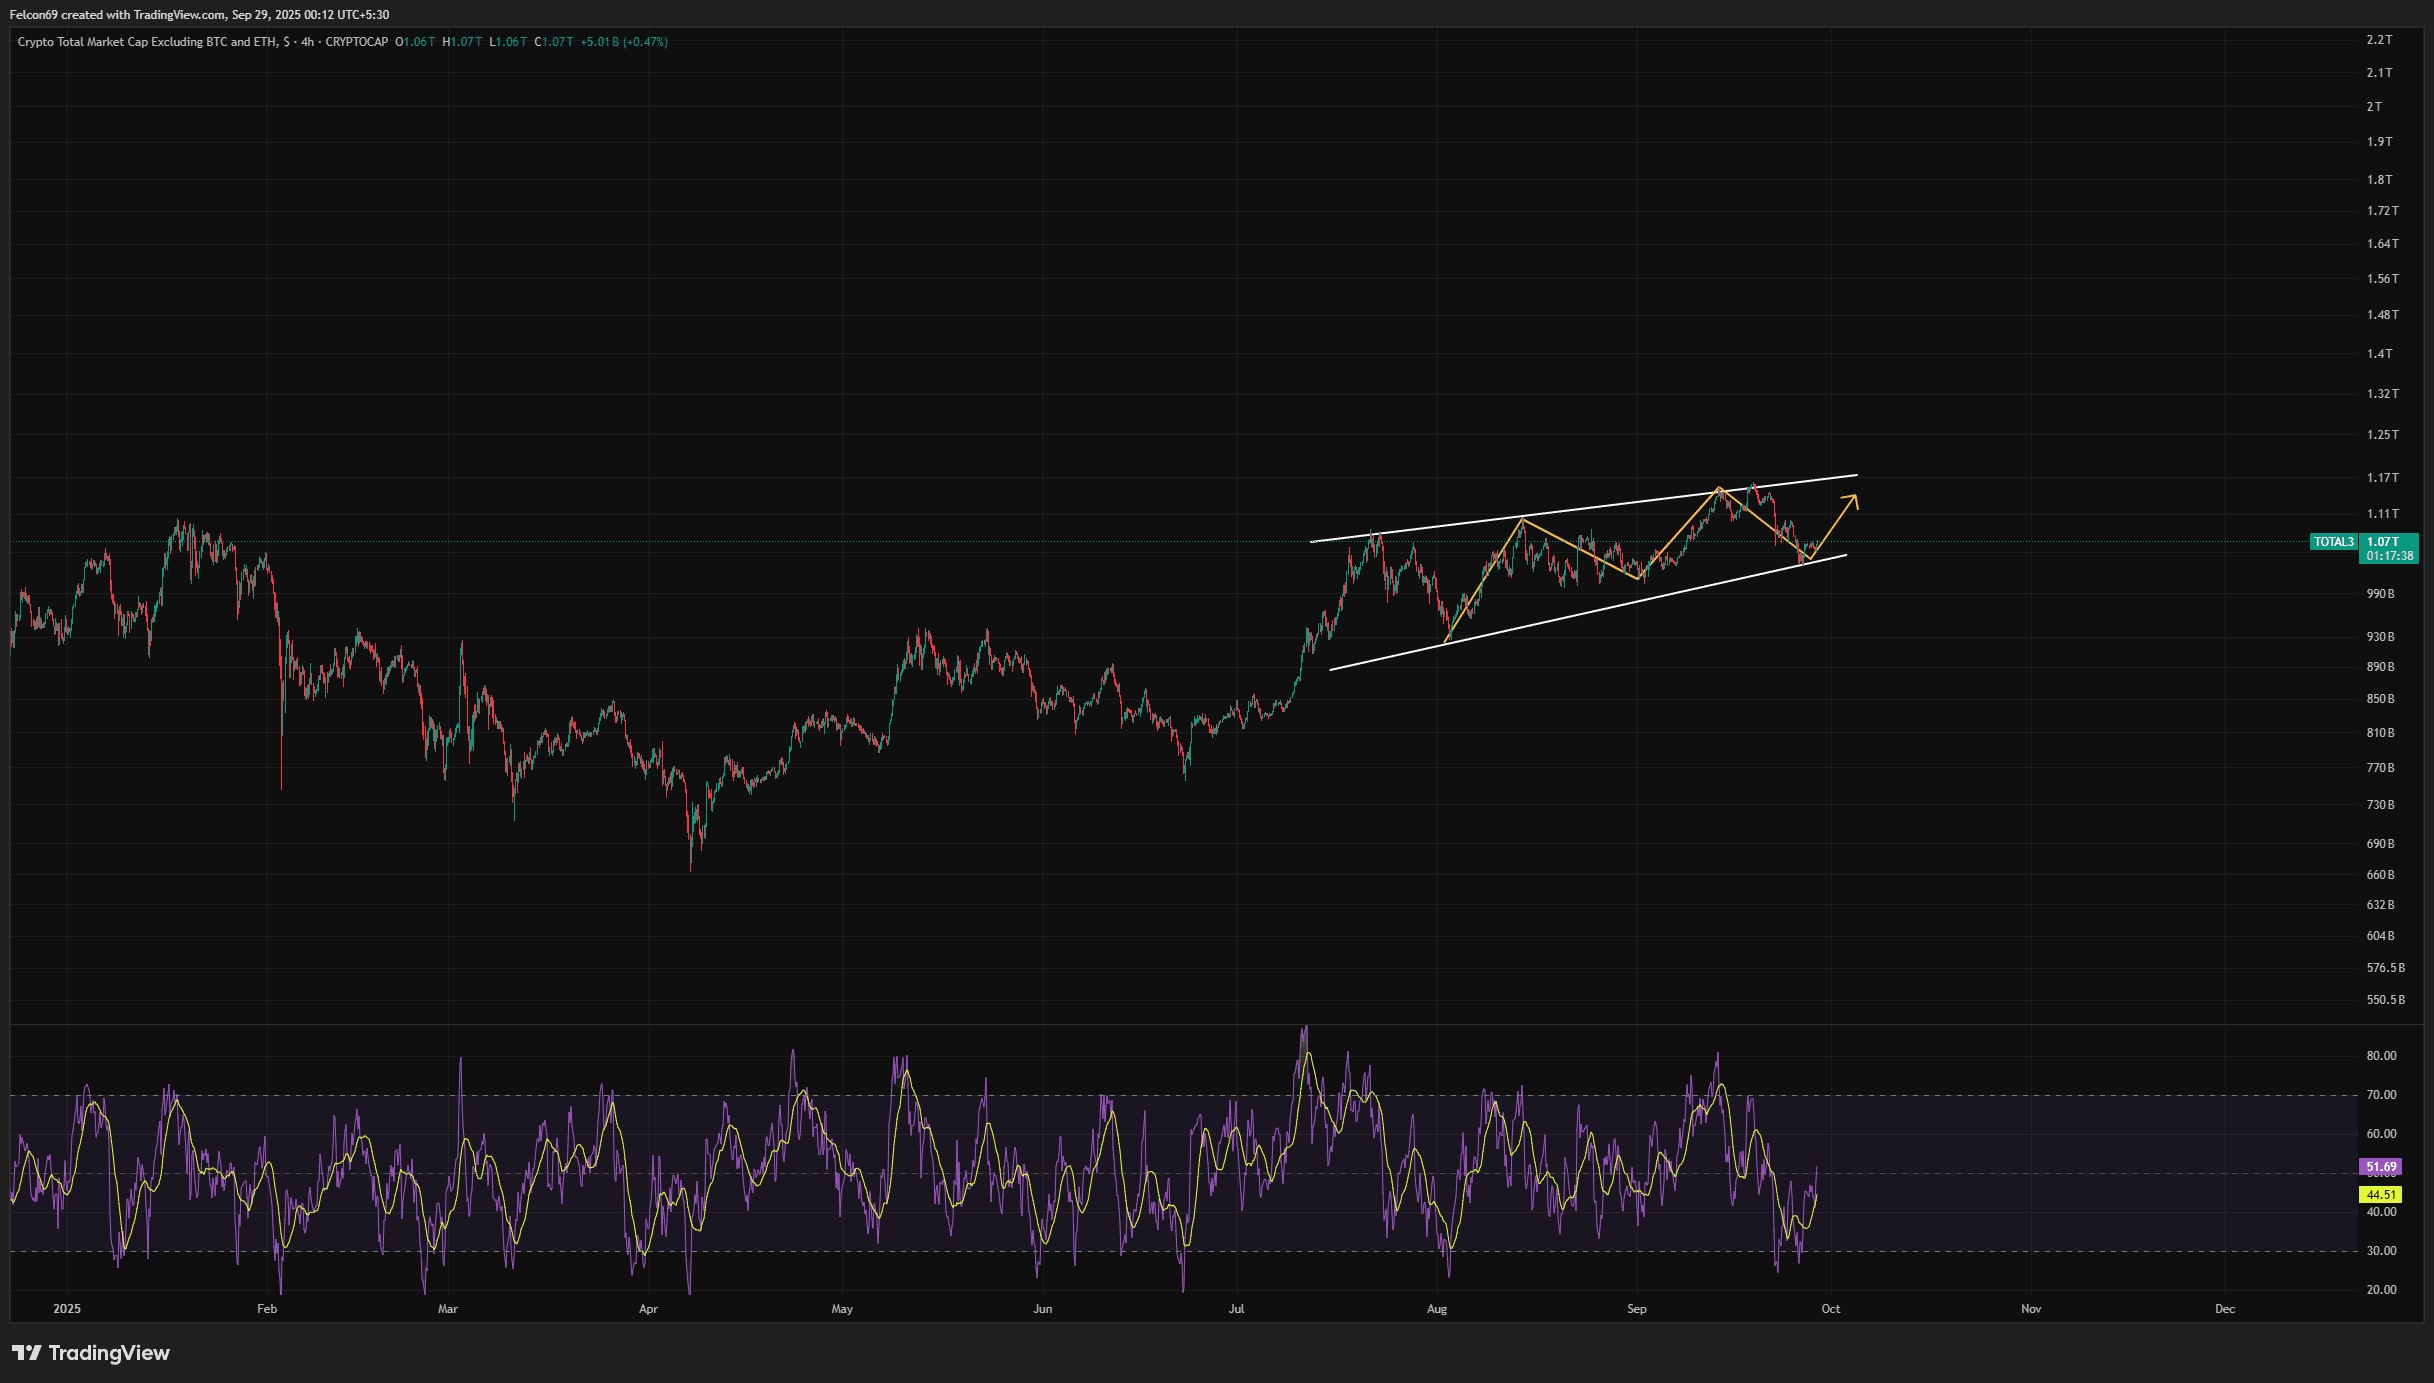Screen dimensions: 2434x1383
Task: Click the purple 51.69 RSI value label
Action: pyautogui.click(x=2381, y=1167)
